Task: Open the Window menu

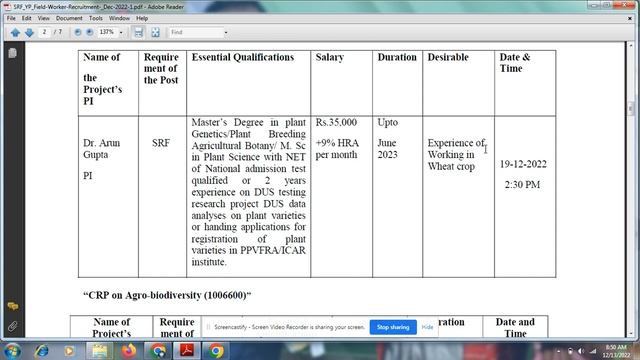Action: [119, 18]
